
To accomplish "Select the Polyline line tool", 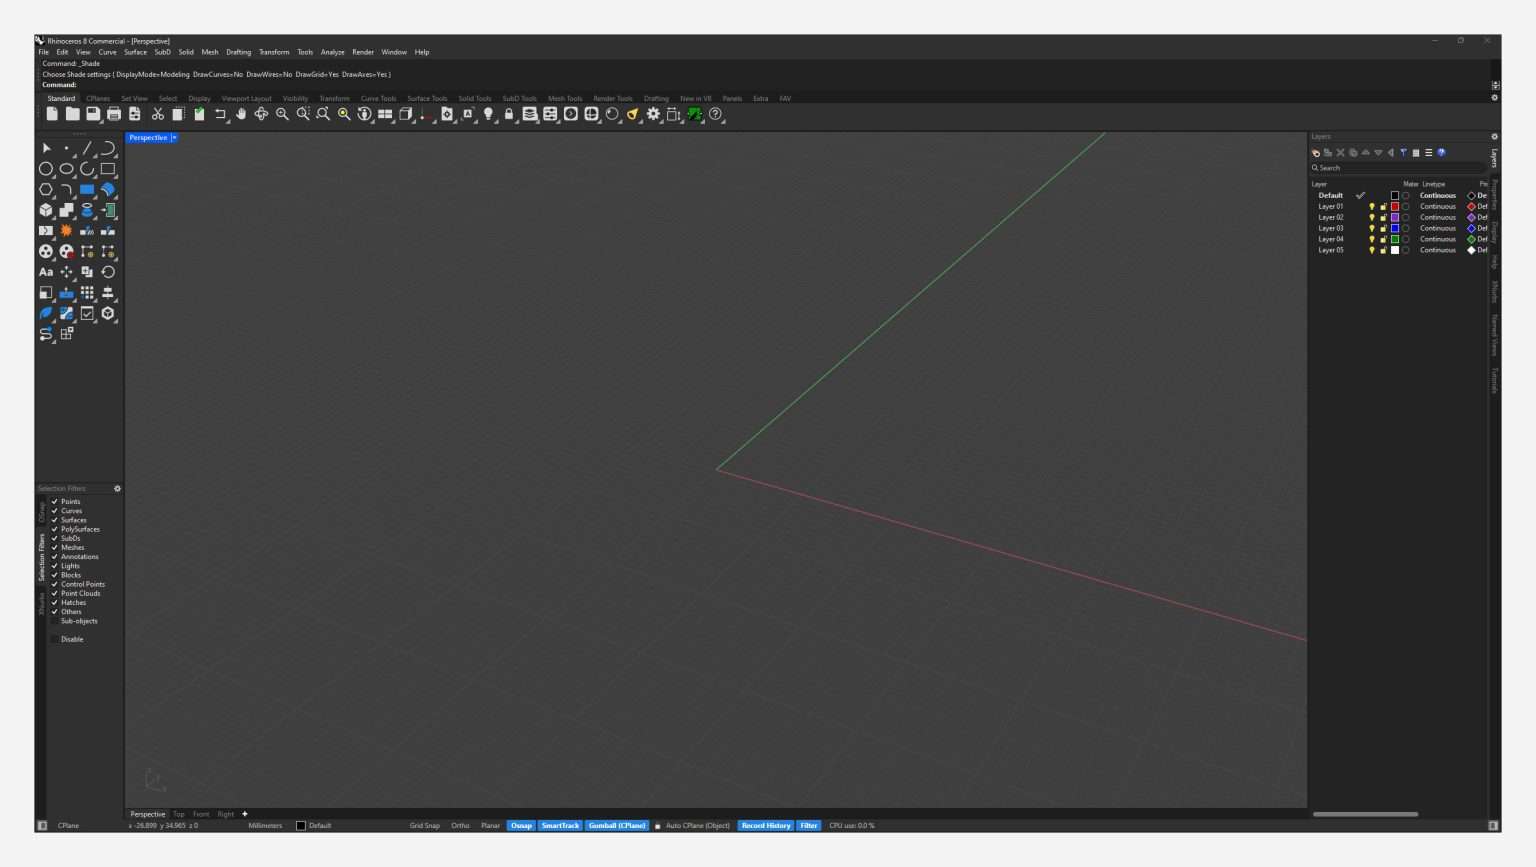I will (87, 148).
